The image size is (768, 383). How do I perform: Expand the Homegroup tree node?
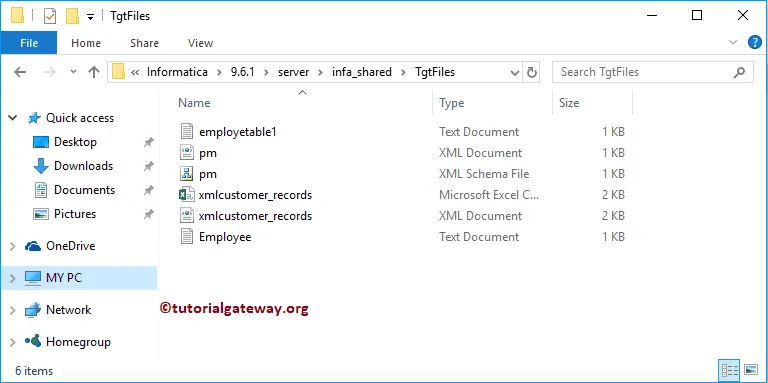tap(13, 342)
